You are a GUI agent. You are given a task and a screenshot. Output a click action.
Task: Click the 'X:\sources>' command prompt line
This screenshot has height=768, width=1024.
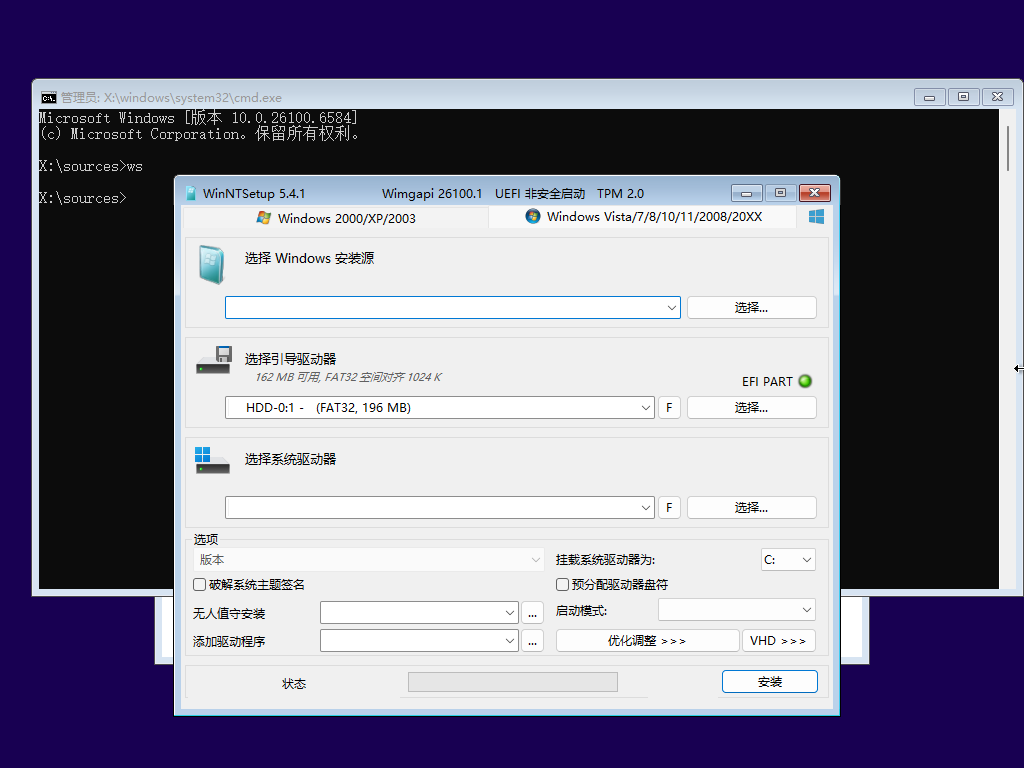pyautogui.click(x=83, y=199)
